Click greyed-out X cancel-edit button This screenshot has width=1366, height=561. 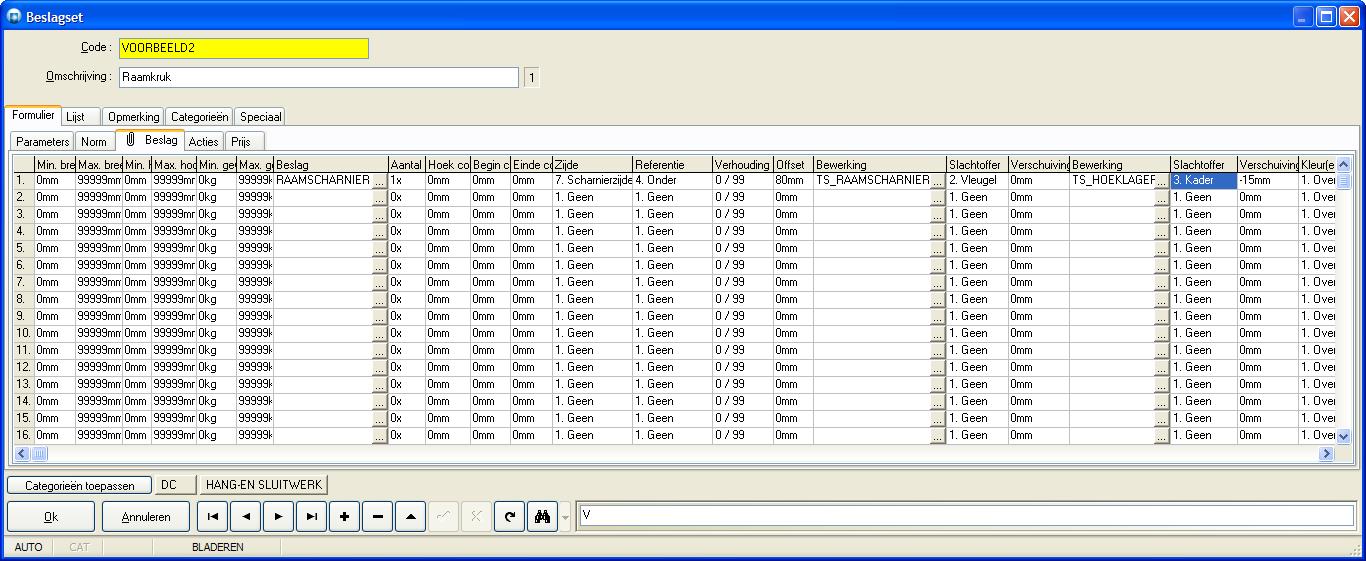click(x=476, y=517)
